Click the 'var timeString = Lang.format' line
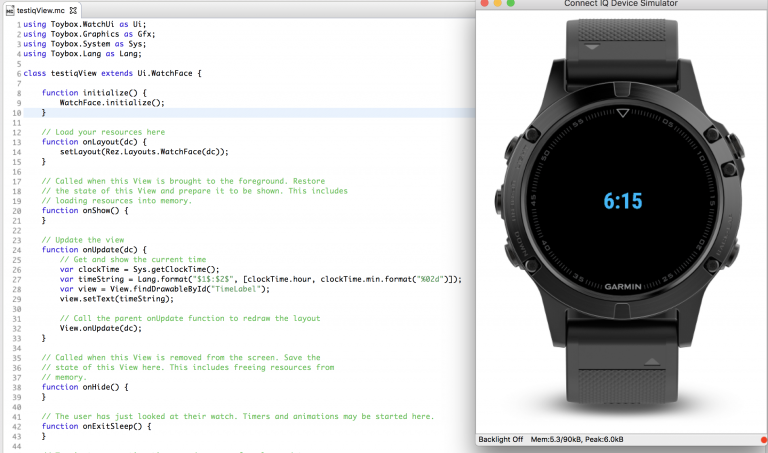This screenshot has width=768, height=453. pos(261,279)
